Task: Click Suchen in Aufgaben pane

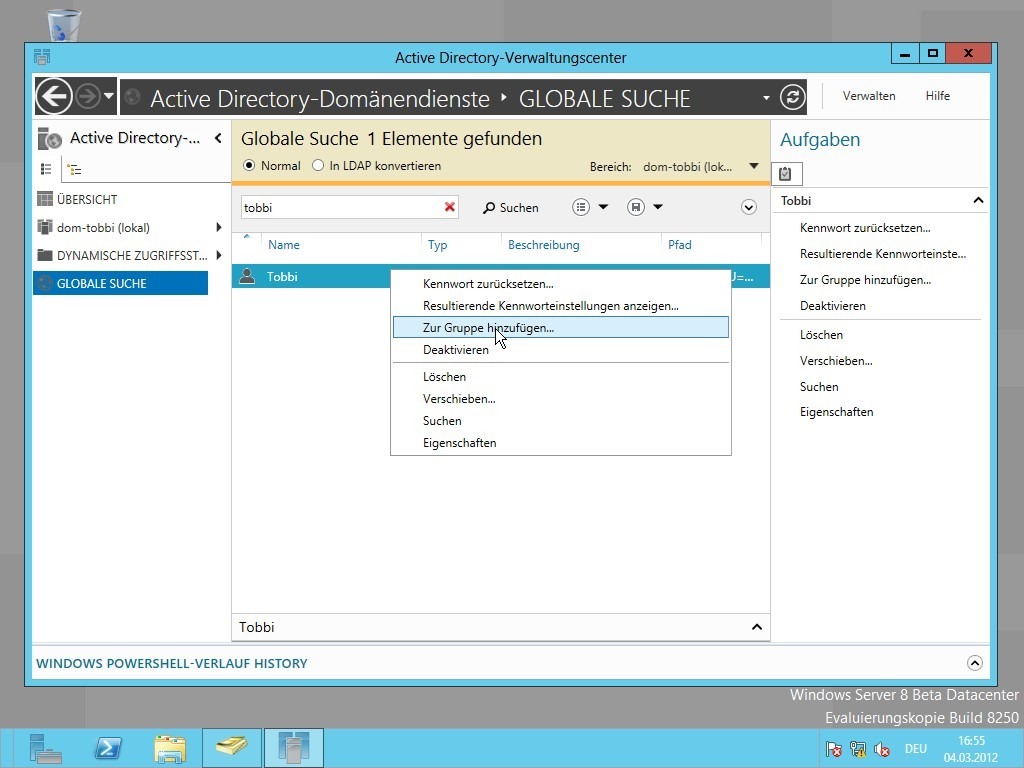Action: tap(819, 387)
